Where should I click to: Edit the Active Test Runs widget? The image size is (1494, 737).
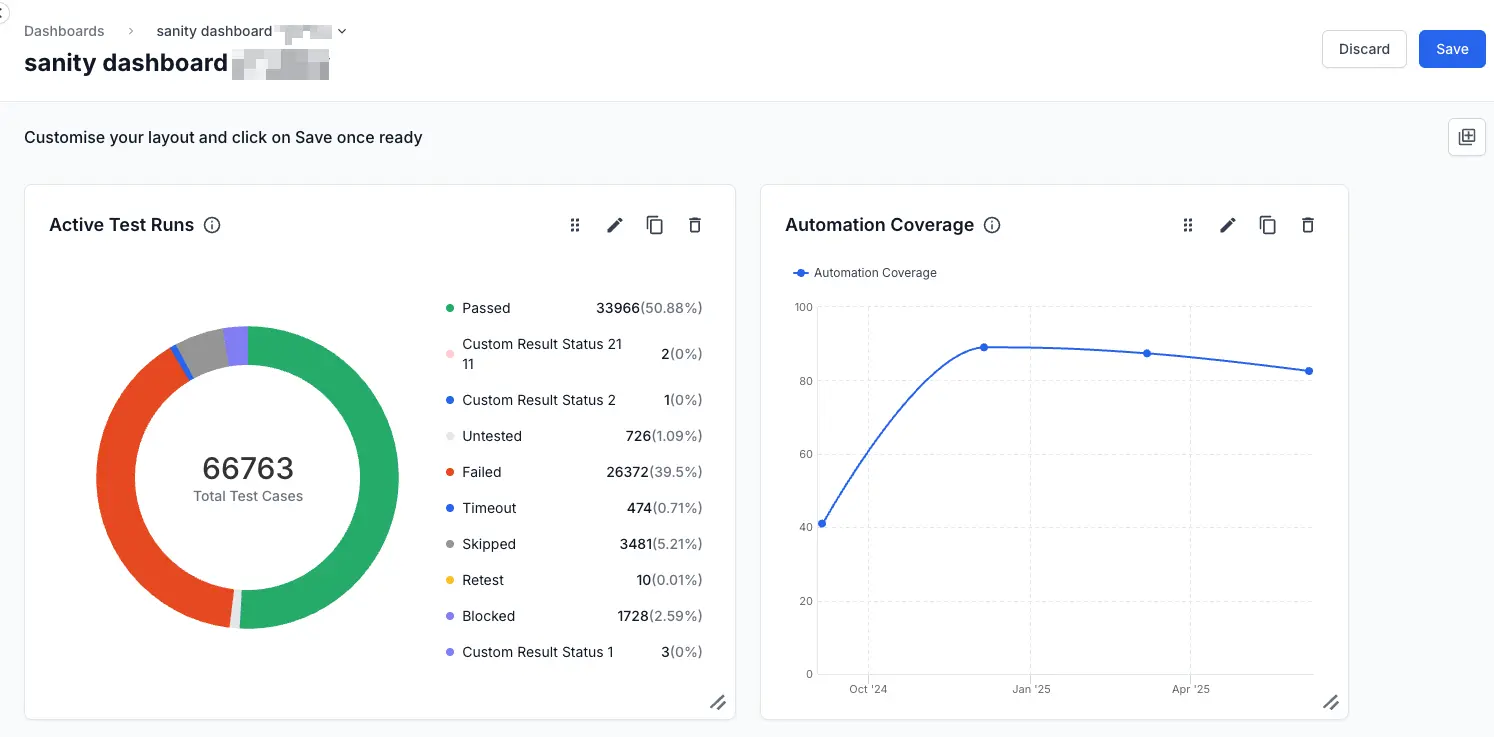(x=615, y=225)
